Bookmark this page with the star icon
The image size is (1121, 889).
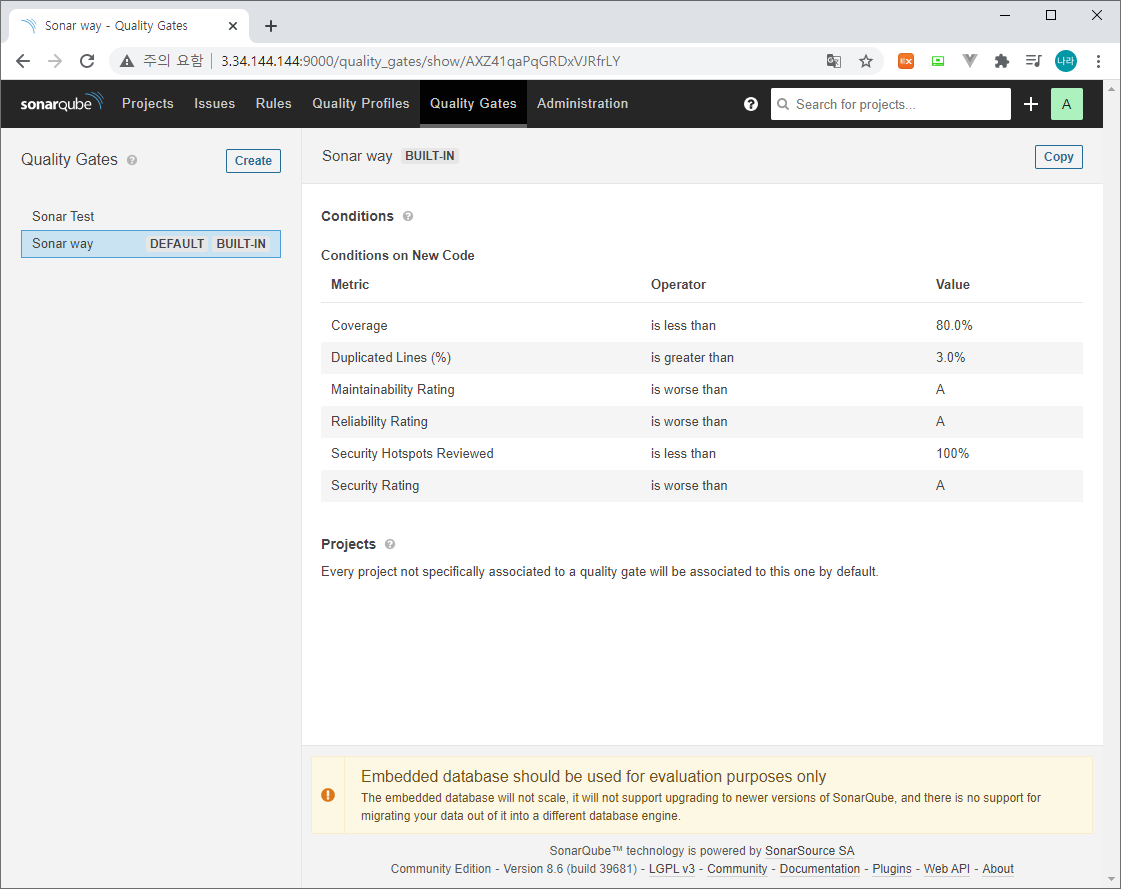866,61
